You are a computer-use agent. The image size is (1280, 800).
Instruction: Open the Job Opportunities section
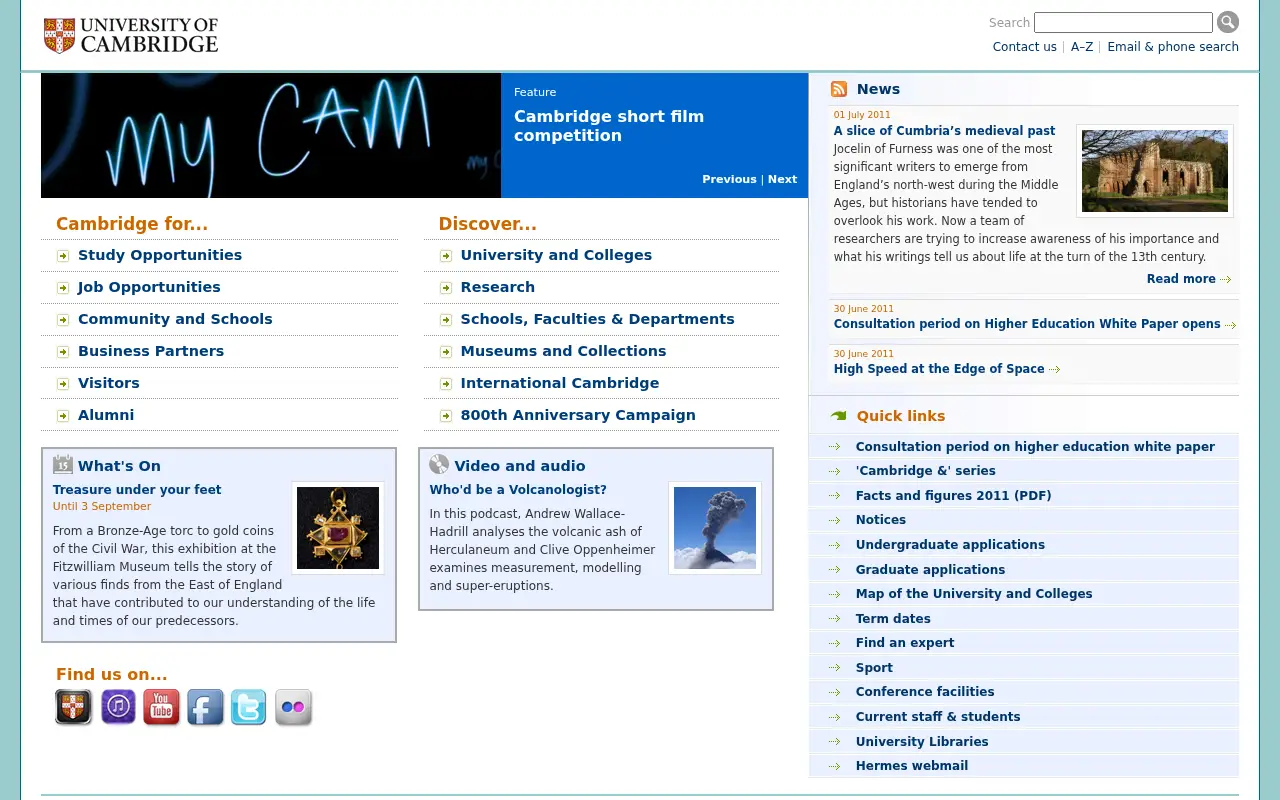[149, 287]
